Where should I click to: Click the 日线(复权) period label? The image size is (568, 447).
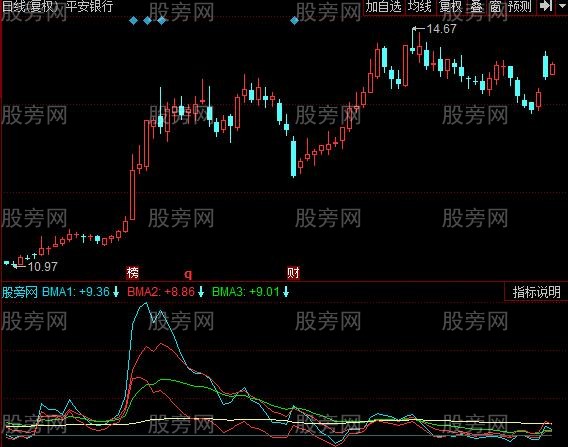pos(30,7)
